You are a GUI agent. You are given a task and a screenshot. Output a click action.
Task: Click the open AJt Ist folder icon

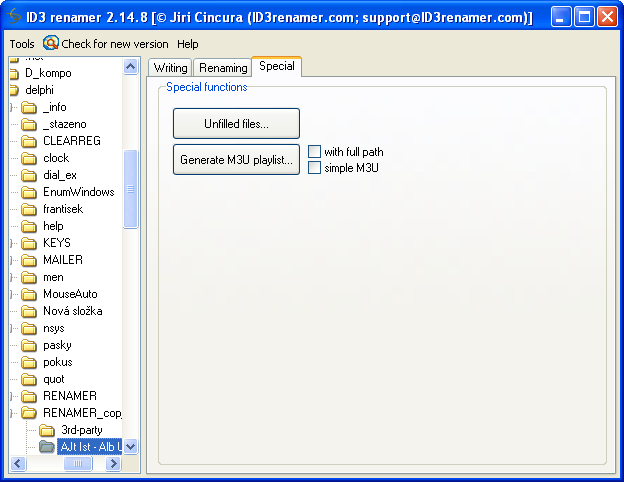[47, 447]
